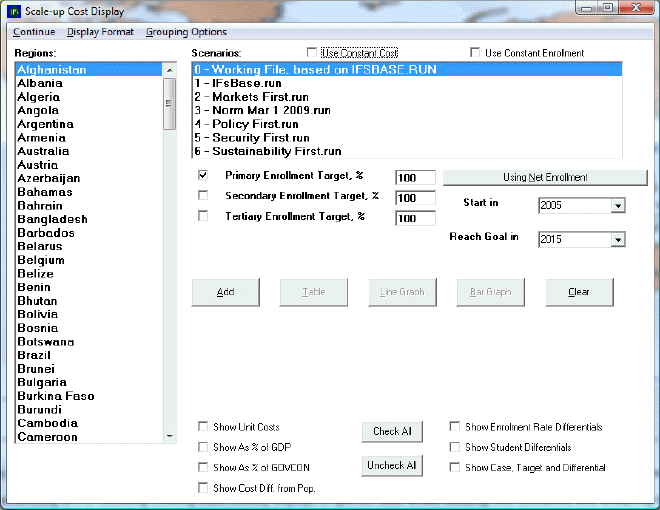
Task: Click the Regions list scrollbar down arrow
Action: [169, 435]
